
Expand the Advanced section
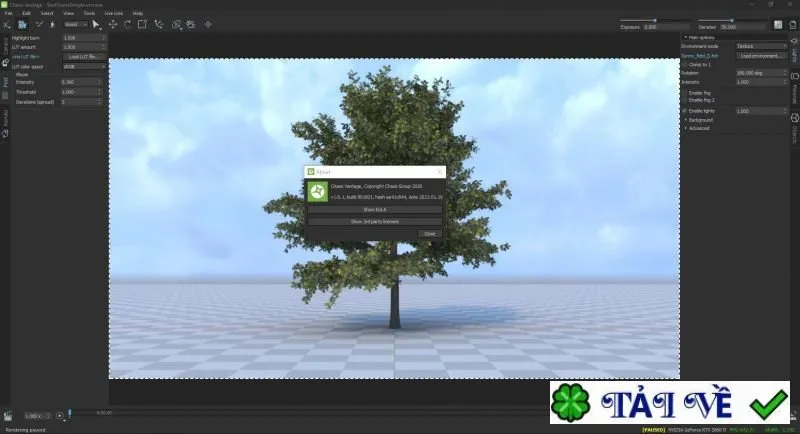[686, 128]
